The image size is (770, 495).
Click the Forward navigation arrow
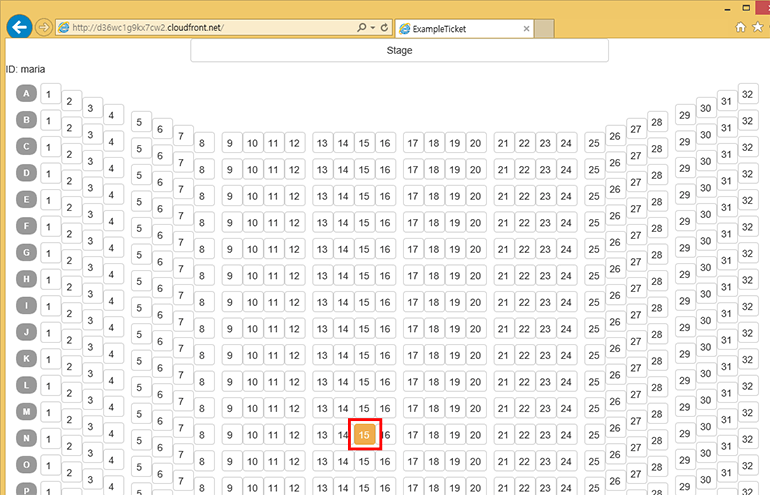[44, 28]
